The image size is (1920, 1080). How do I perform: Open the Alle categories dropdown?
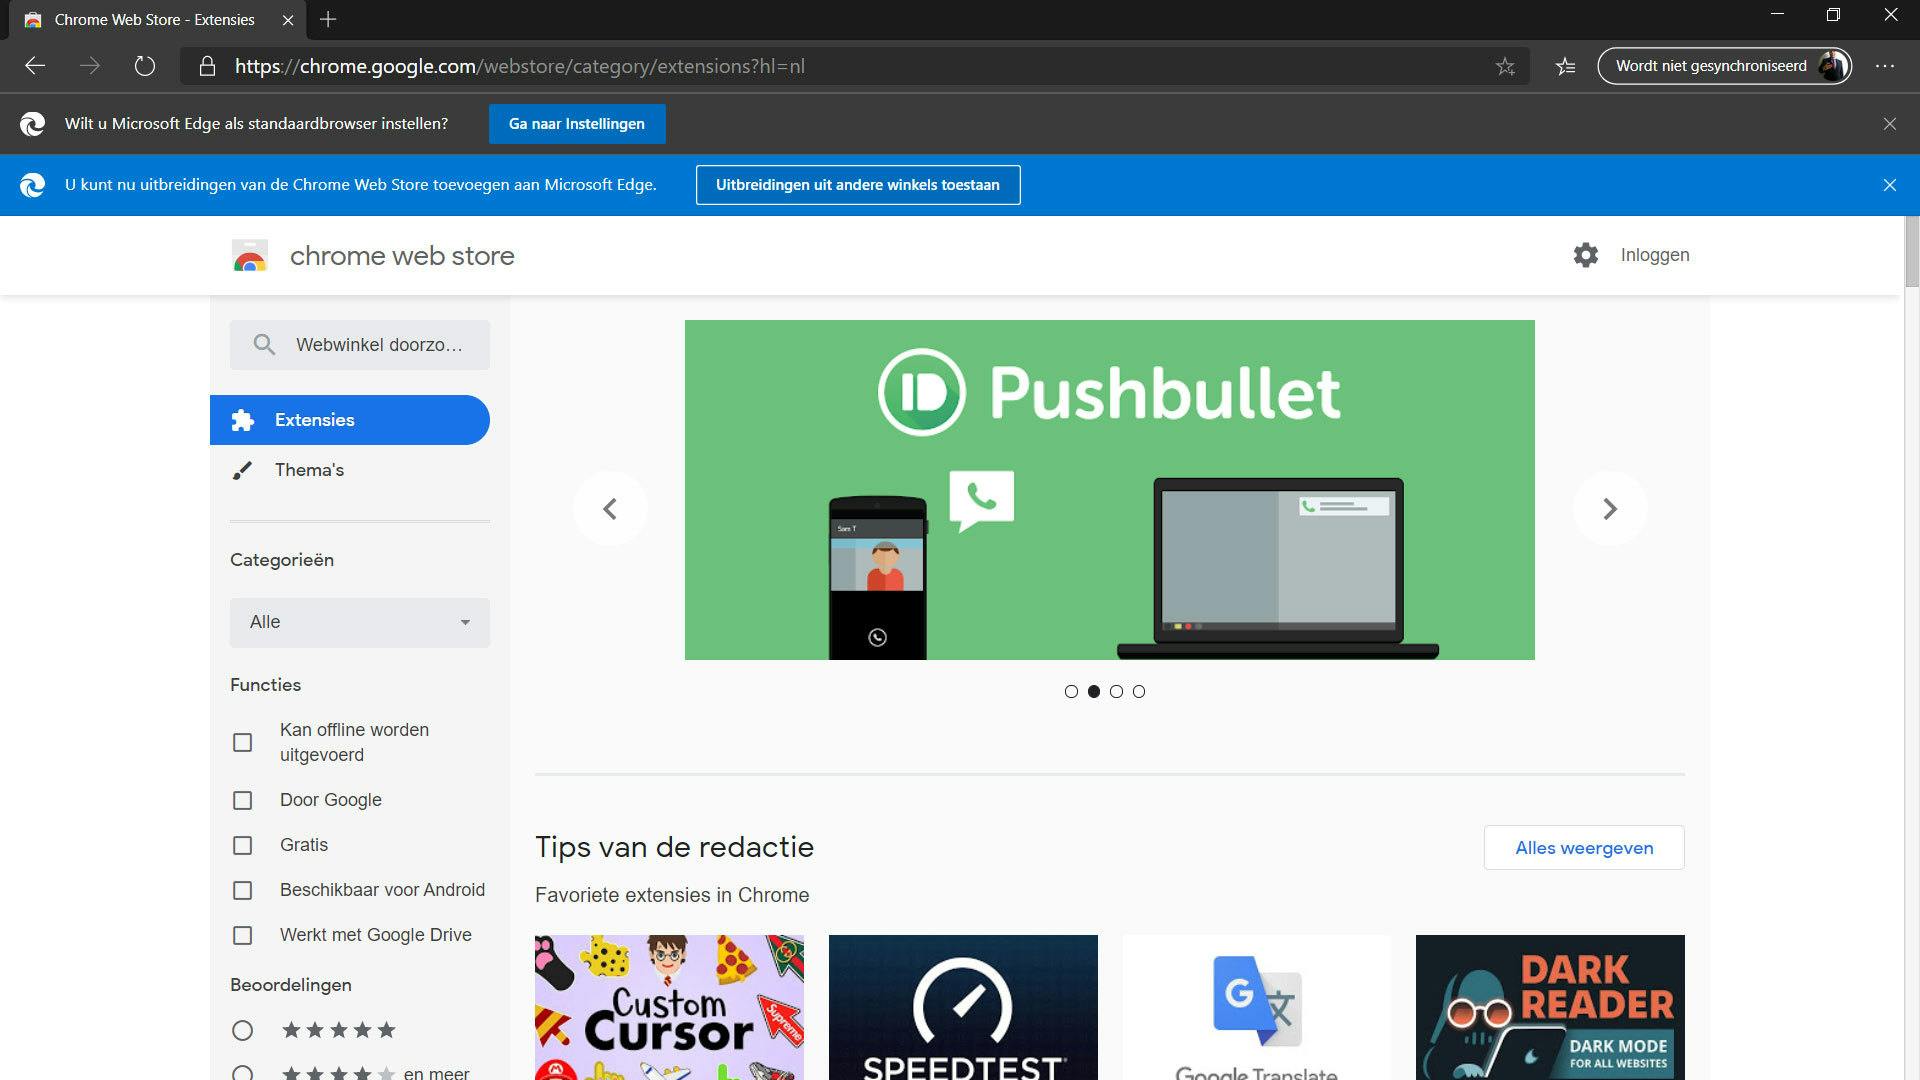pos(359,622)
